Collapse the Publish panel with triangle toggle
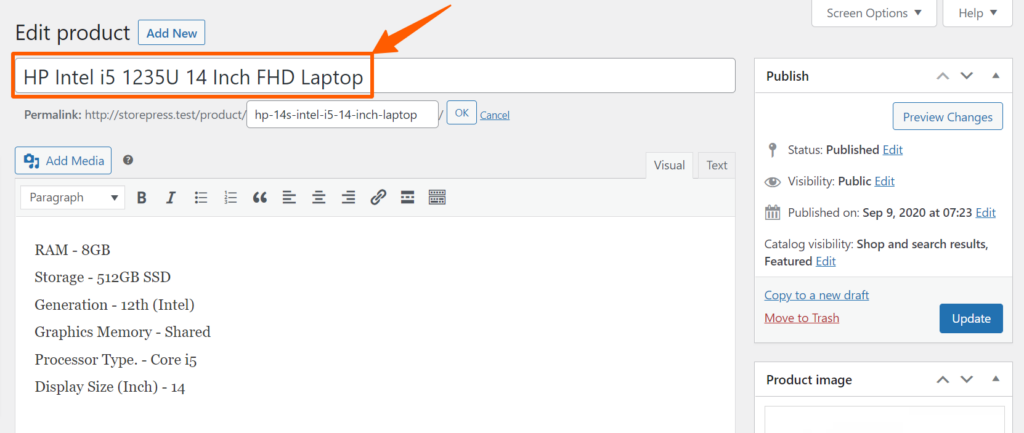 click(x=996, y=76)
